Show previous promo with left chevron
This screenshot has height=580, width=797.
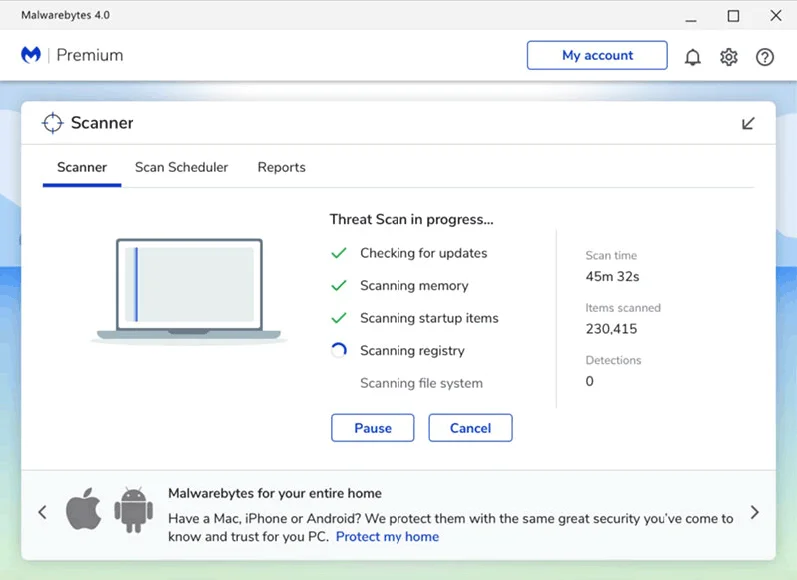pyautogui.click(x=42, y=512)
